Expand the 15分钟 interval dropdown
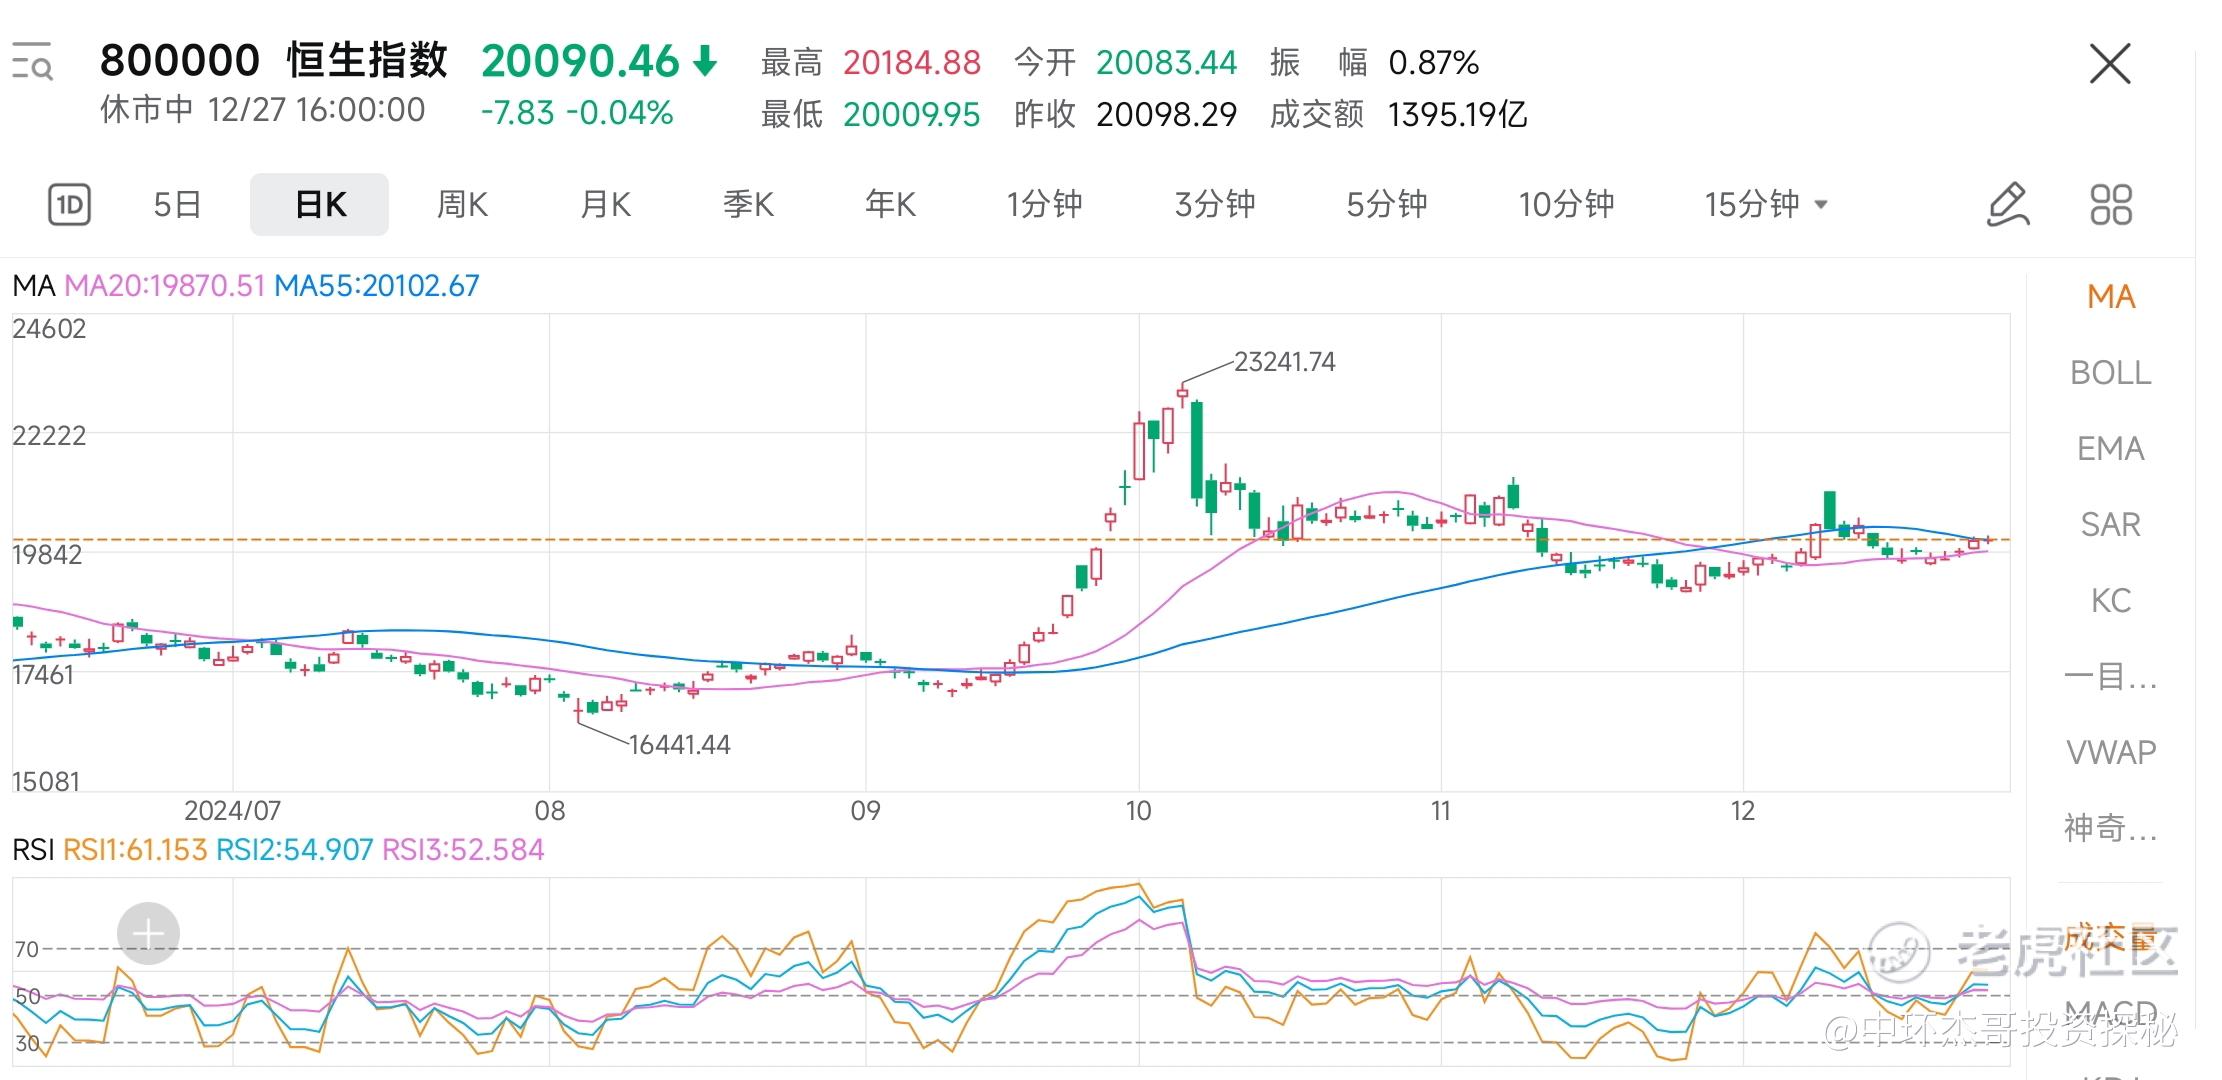Image resolution: width=2222 pixels, height=1080 pixels. [1766, 204]
